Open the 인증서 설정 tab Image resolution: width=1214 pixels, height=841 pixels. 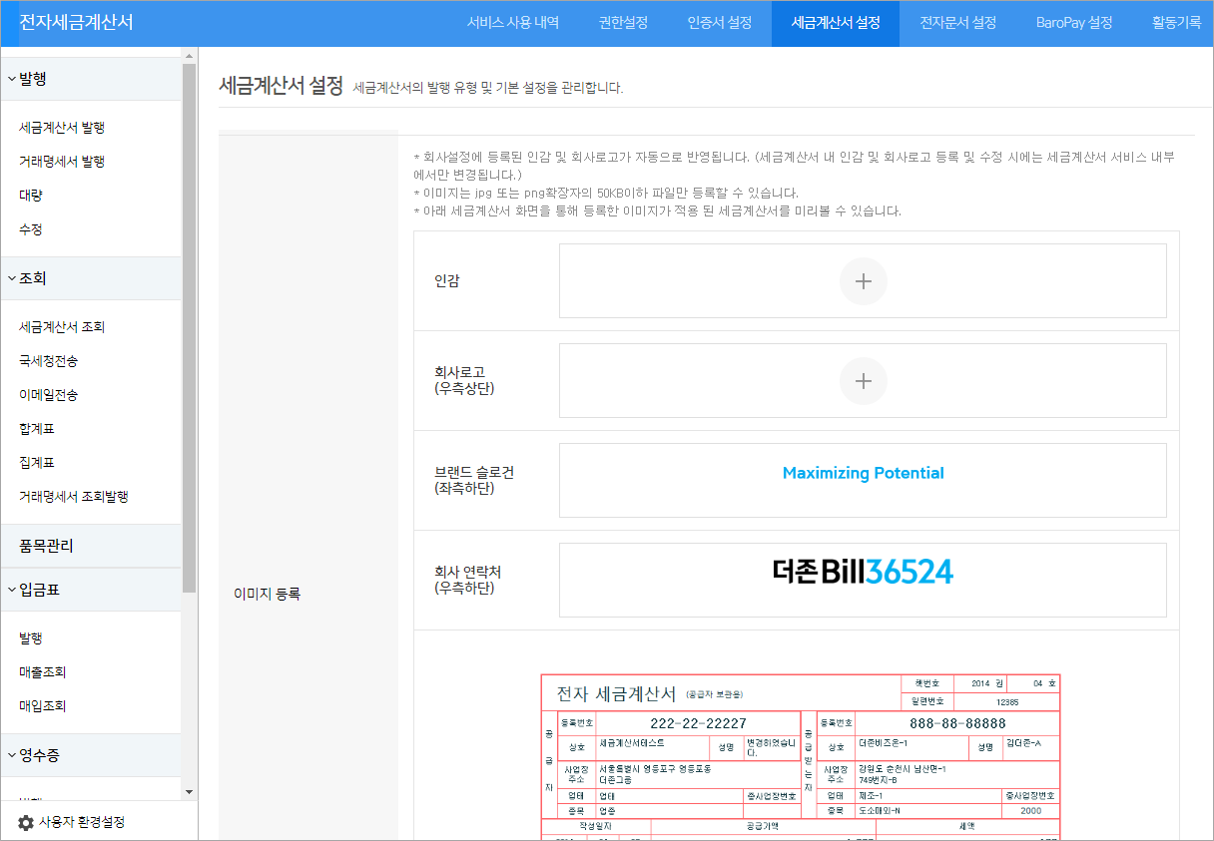pyautogui.click(x=719, y=23)
